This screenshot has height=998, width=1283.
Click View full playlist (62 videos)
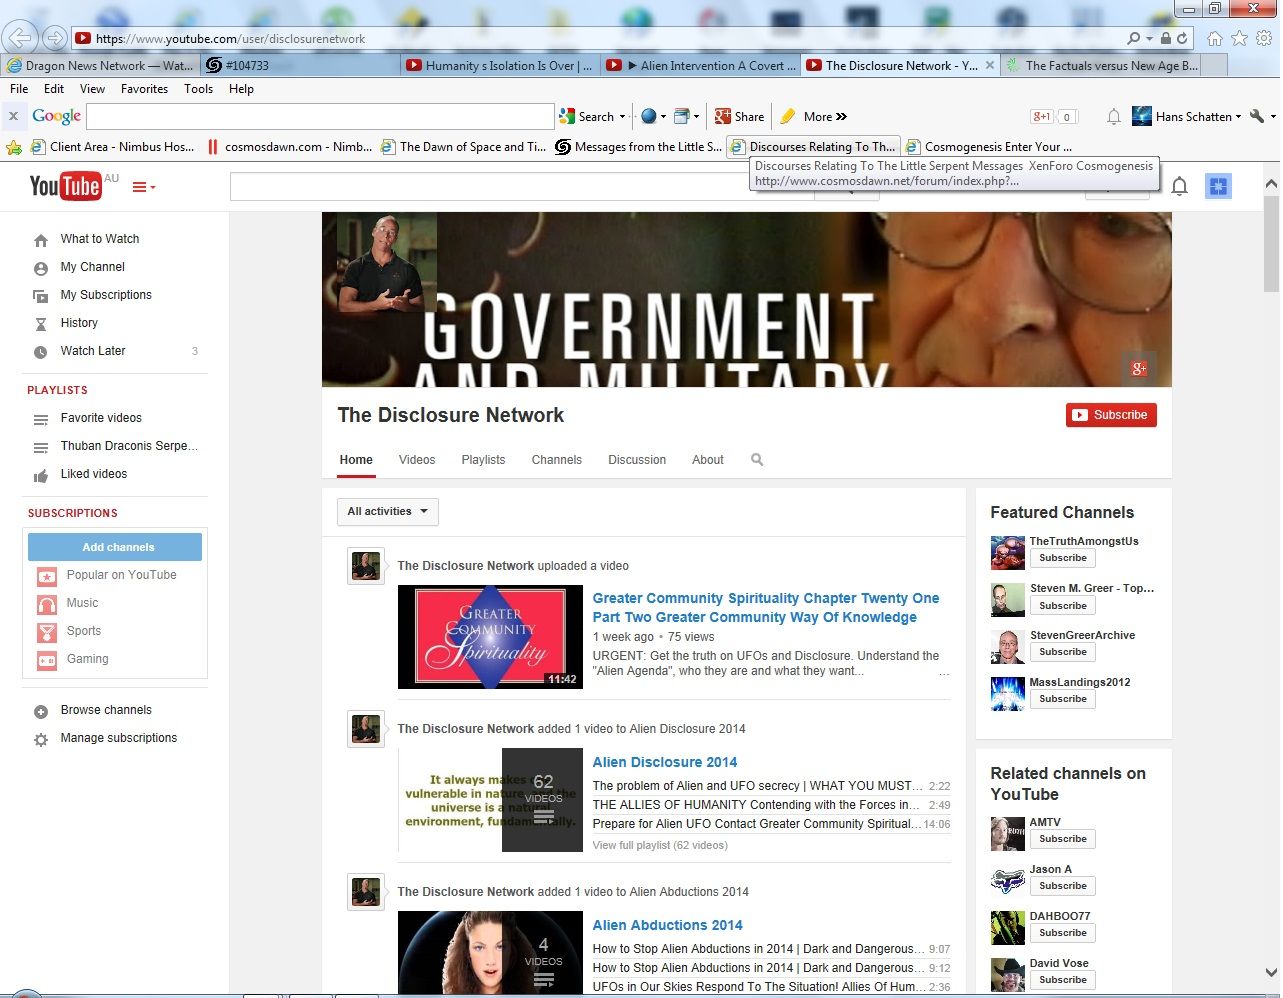tap(660, 845)
